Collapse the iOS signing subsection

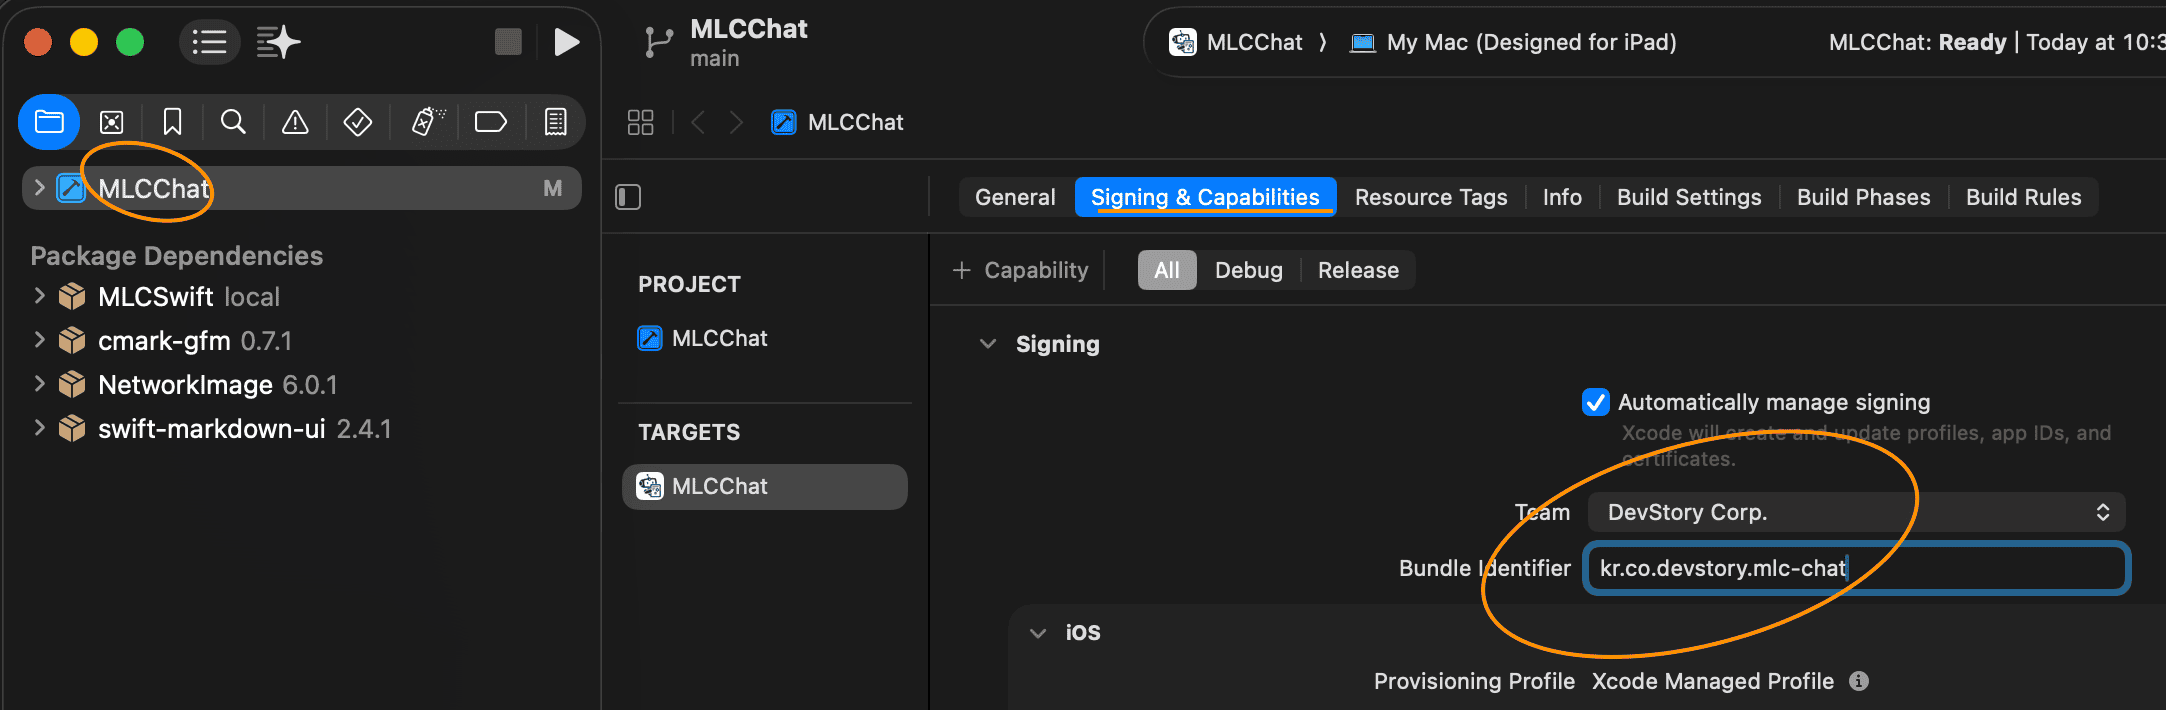point(1038,633)
